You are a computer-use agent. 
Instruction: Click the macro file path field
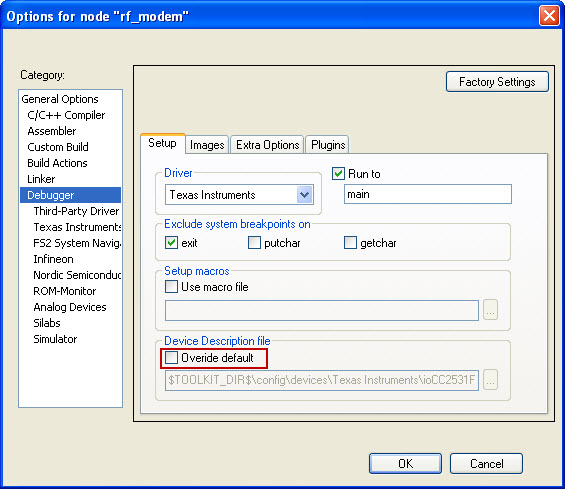[322, 310]
